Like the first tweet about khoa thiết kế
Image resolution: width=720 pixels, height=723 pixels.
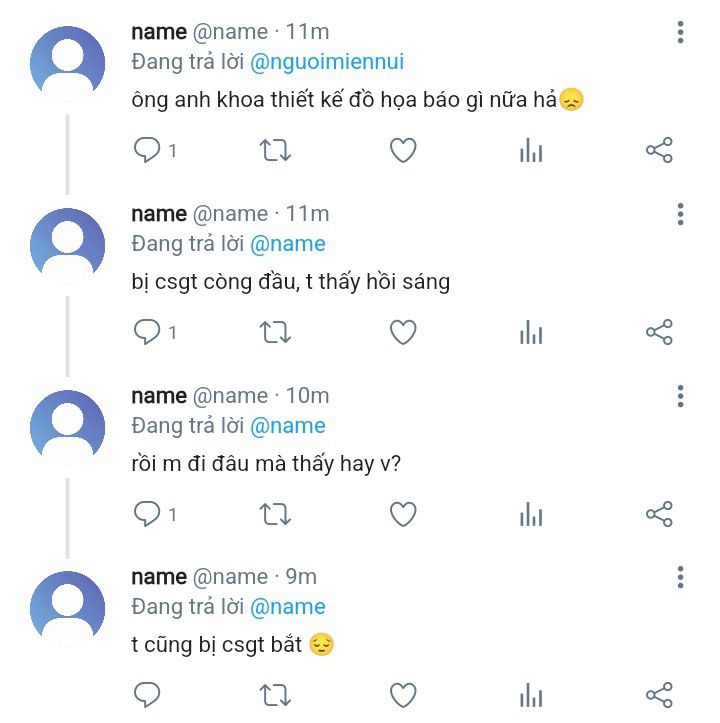coord(403,150)
